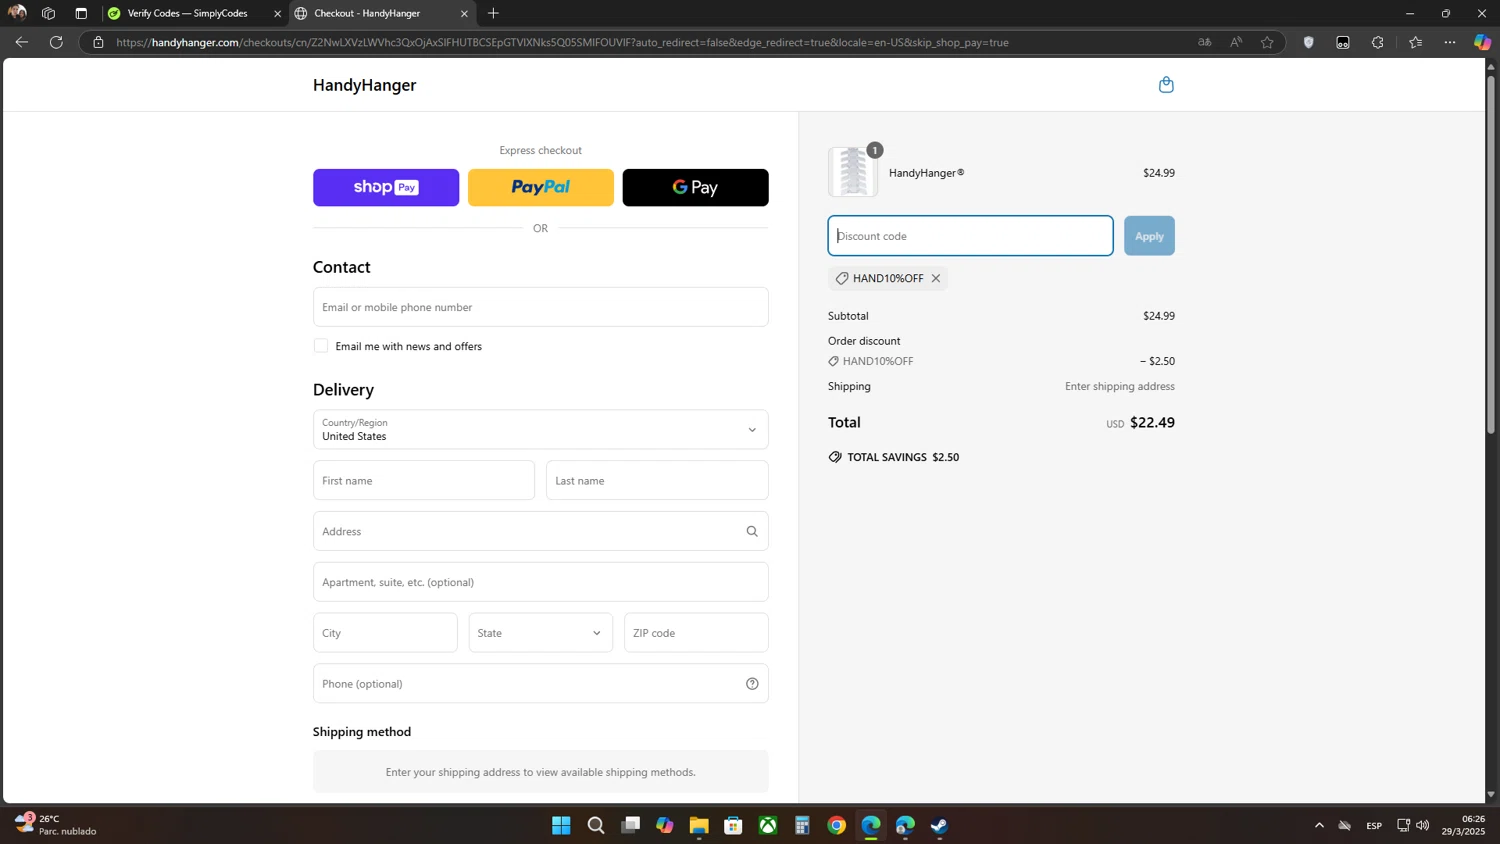
Task: Open Xbox app from taskbar
Action: [768, 825]
